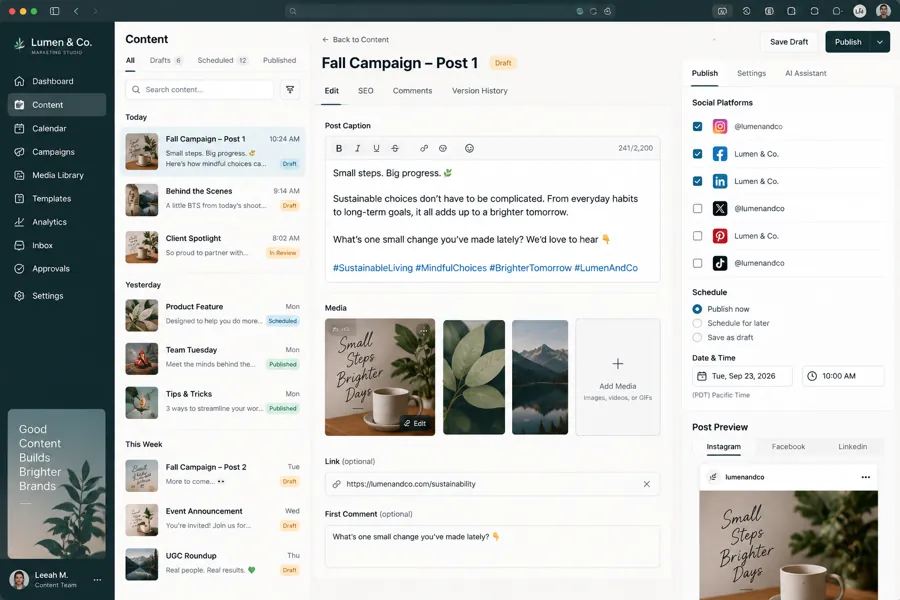Add new media to the post
Image resolution: width=900 pixels, height=600 pixels.
pos(618,377)
